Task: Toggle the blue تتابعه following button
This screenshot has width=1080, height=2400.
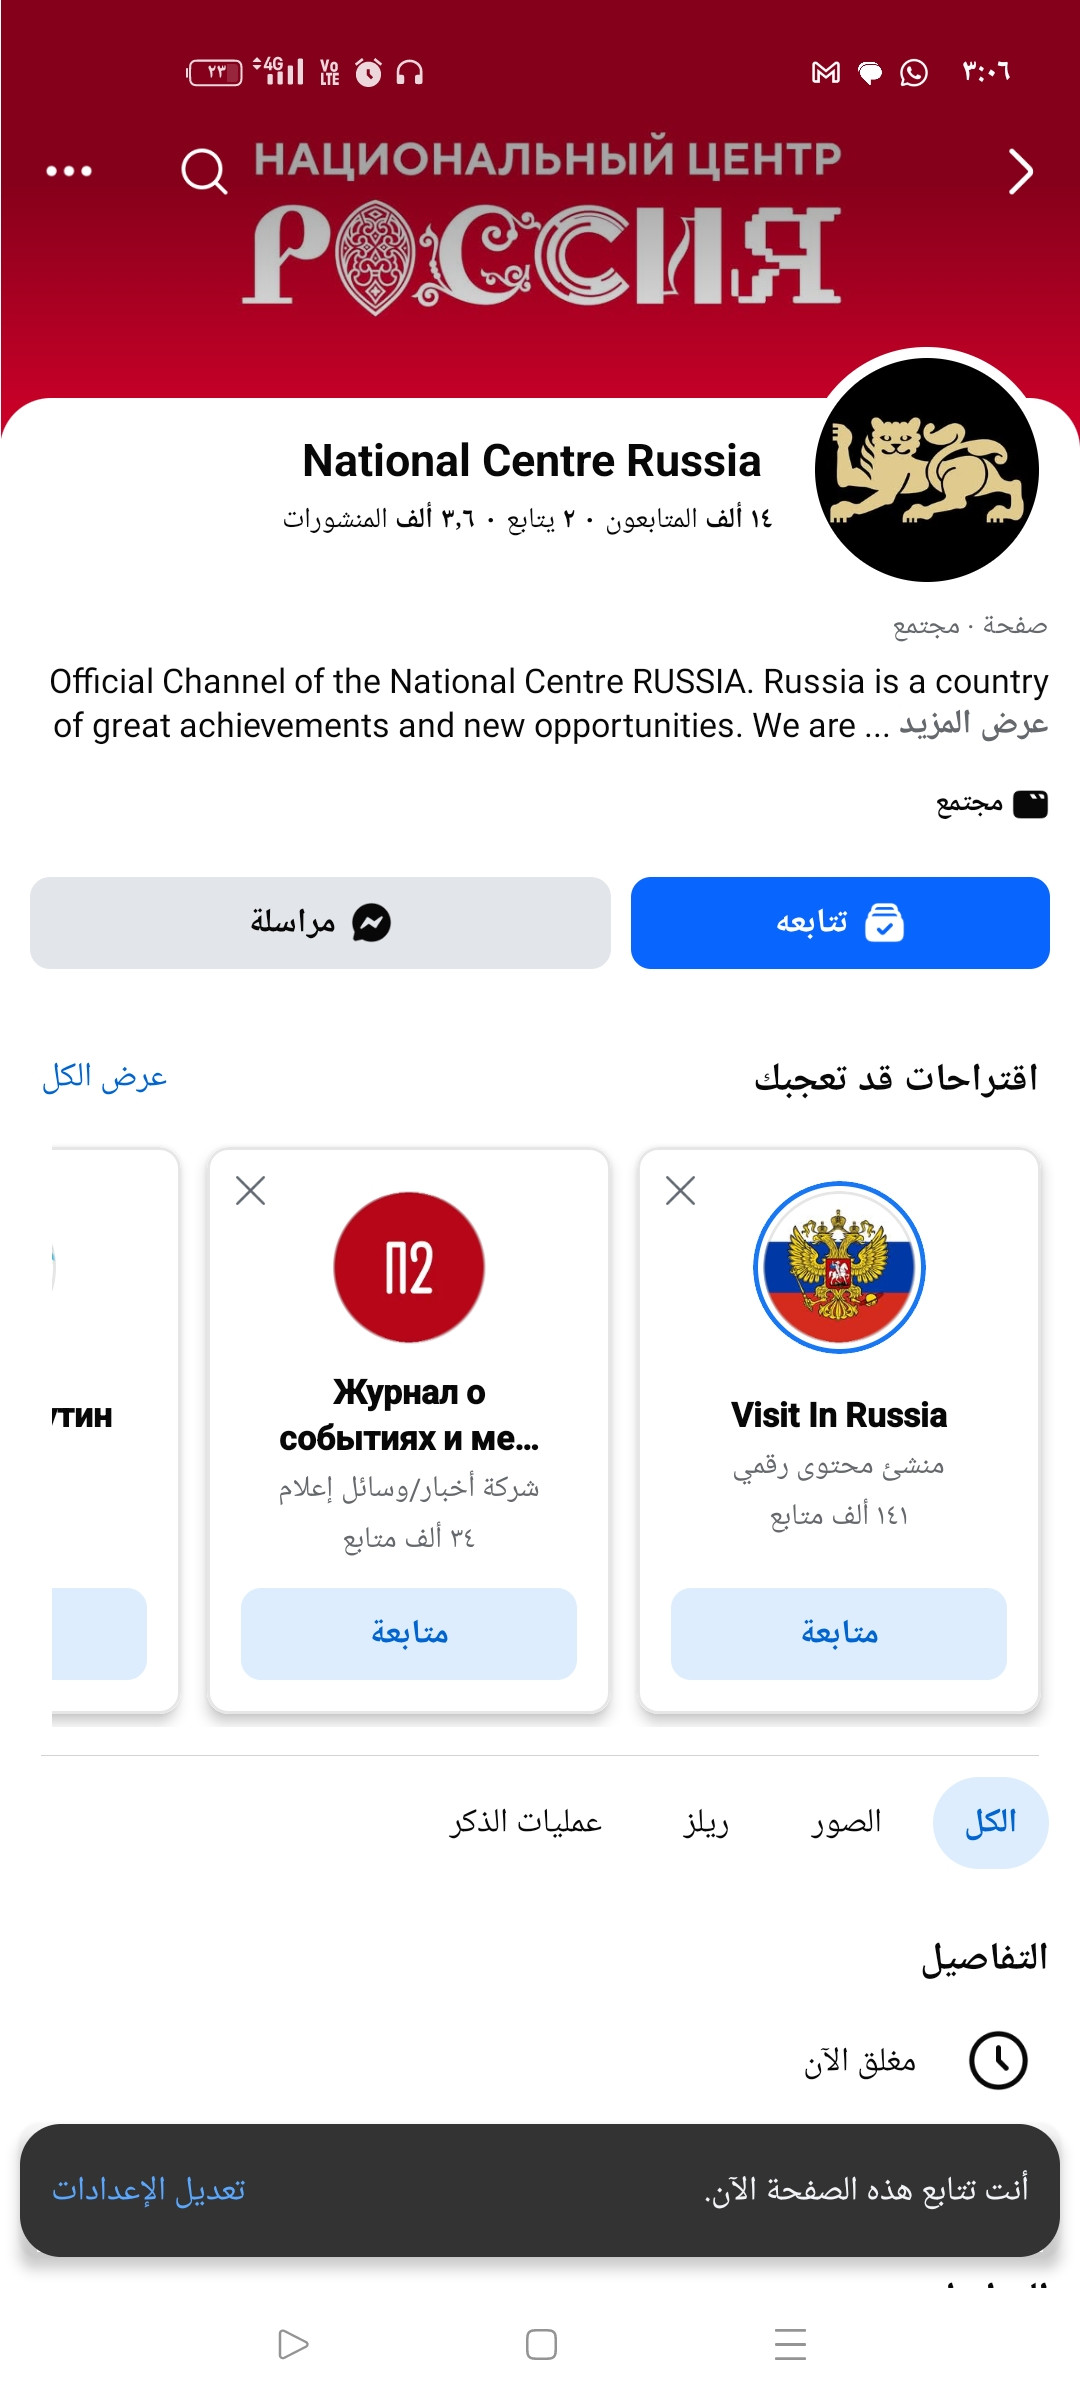Action: pos(840,922)
